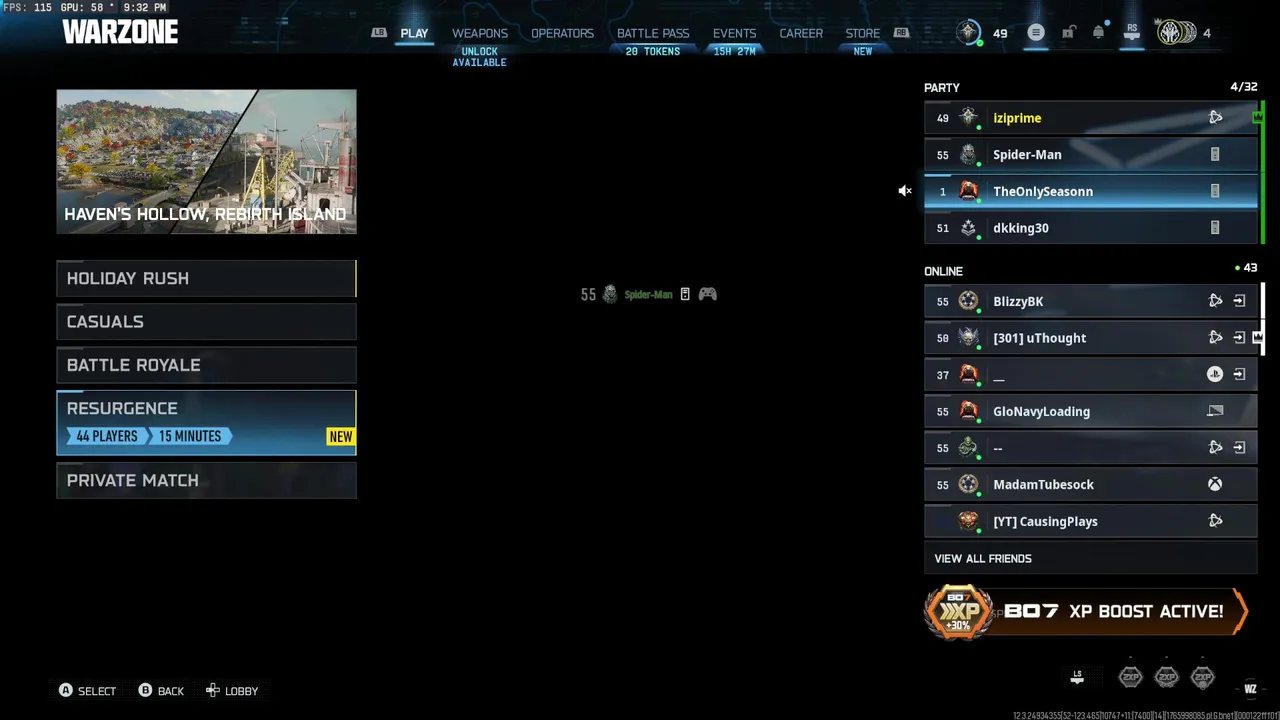Open player rank emblem beside level 49
Image resolution: width=1280 pixels, height=720 pixels.
pyautogui.click(x=968, y=33)
